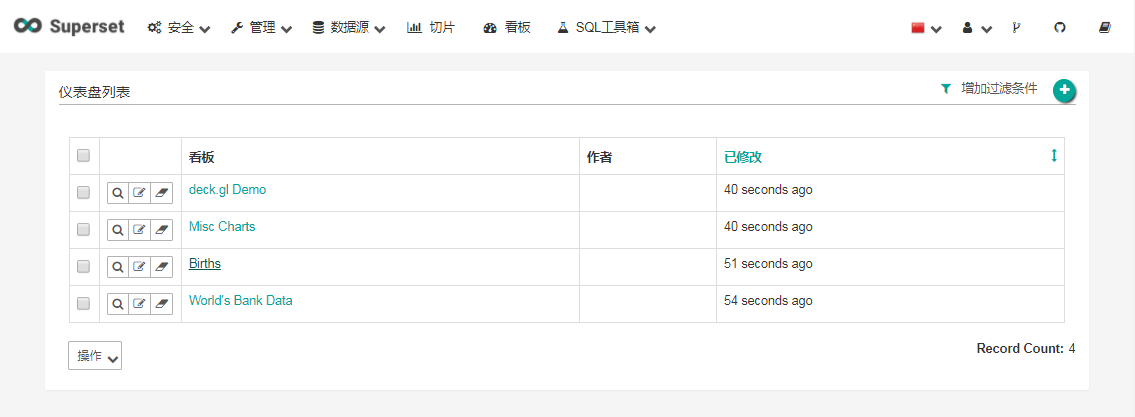Click the user profile person icon

(x=966, y=28)
